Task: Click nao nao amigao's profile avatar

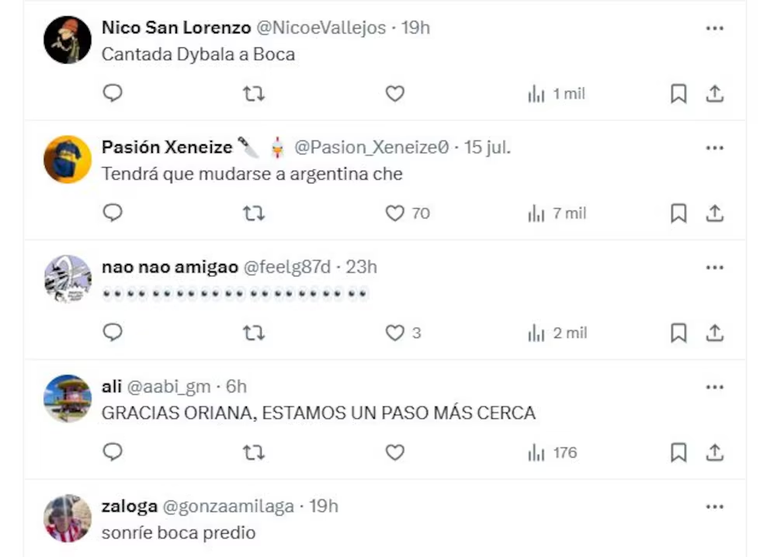Action: click(68, 279)
